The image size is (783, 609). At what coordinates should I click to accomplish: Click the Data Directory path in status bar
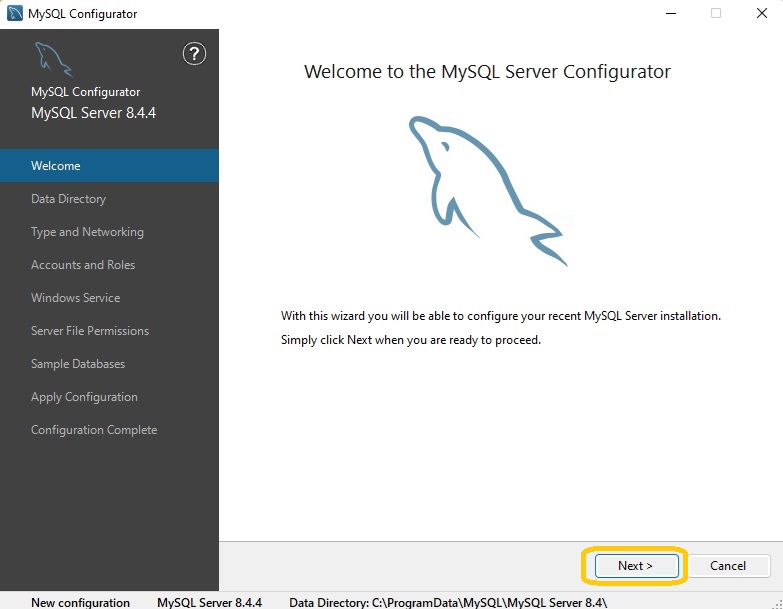click(448, 603)
